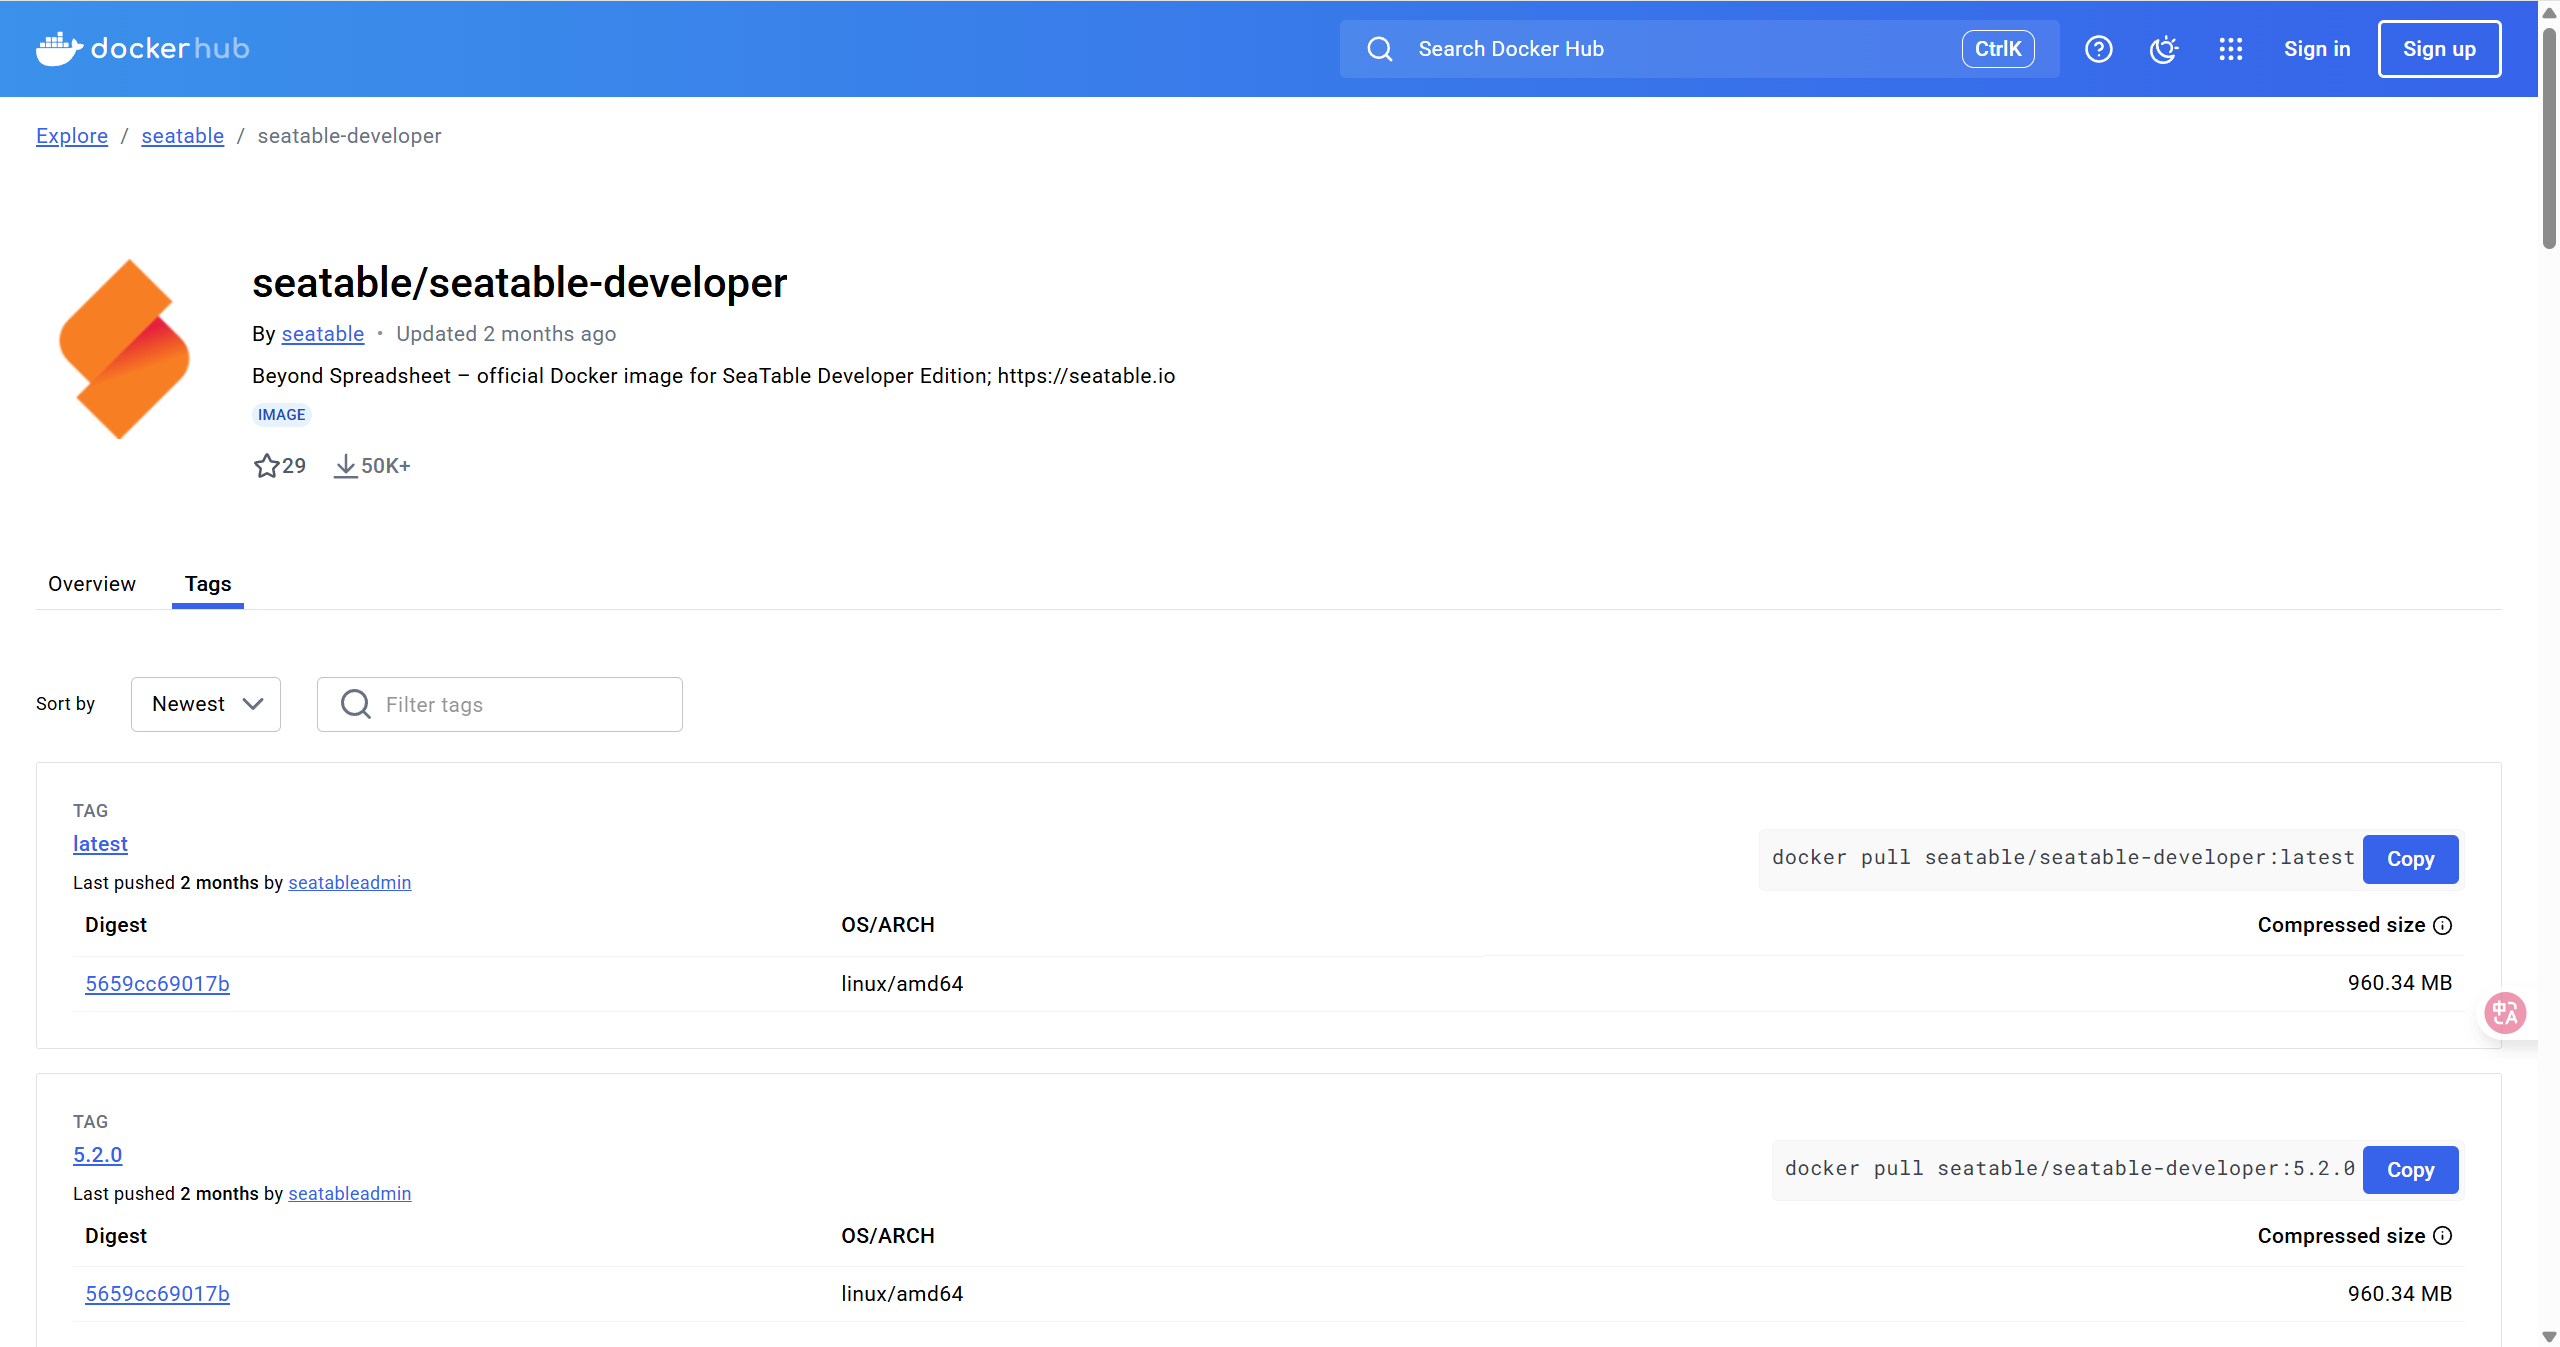
Task: Click the 5.2.0 docker pull command text
Action: tap(2070, 1169)
